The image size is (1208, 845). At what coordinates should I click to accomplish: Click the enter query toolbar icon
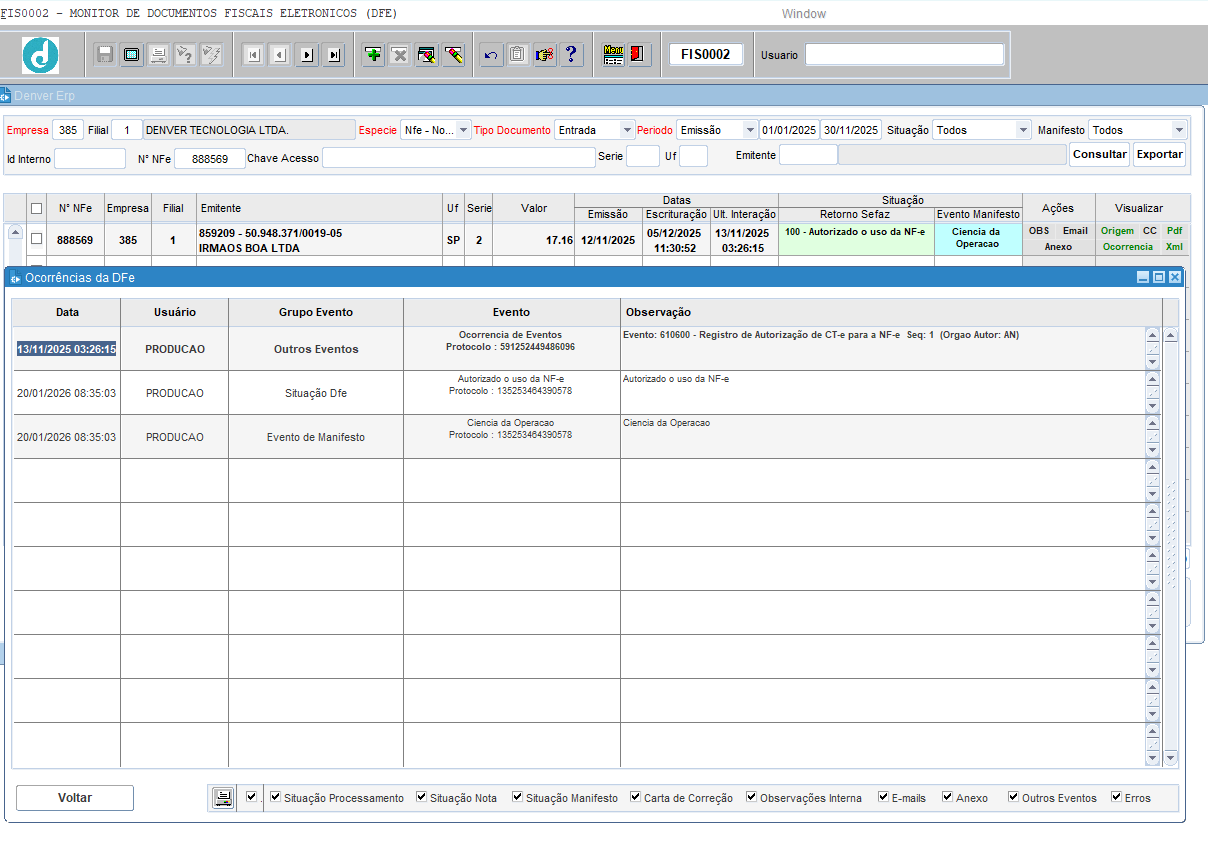(185, 54)
